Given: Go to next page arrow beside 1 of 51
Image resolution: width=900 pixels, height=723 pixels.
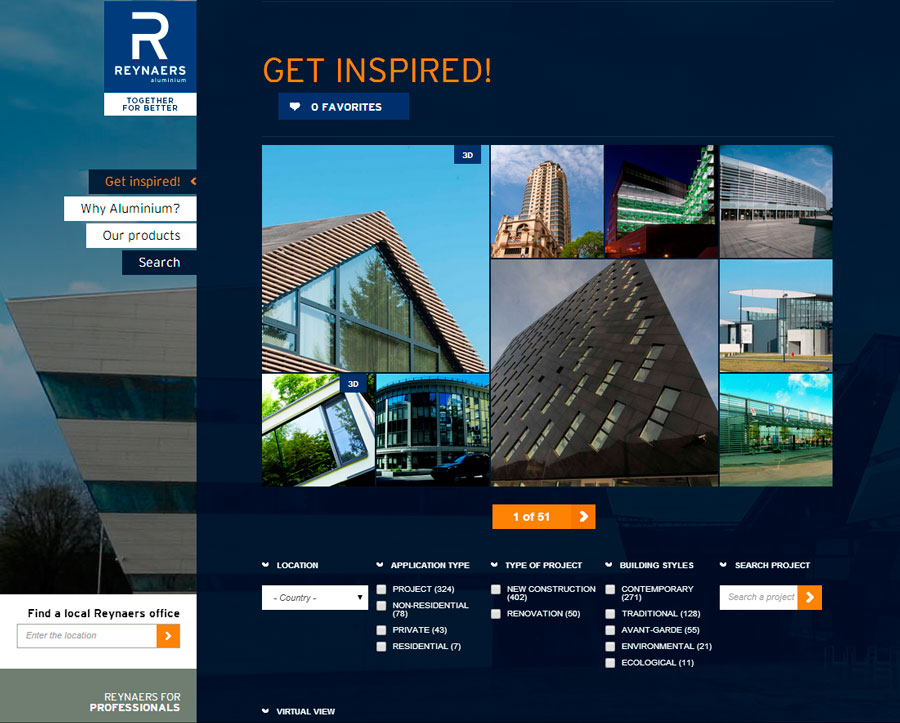Looking at the screenshot, I should 584,516.
